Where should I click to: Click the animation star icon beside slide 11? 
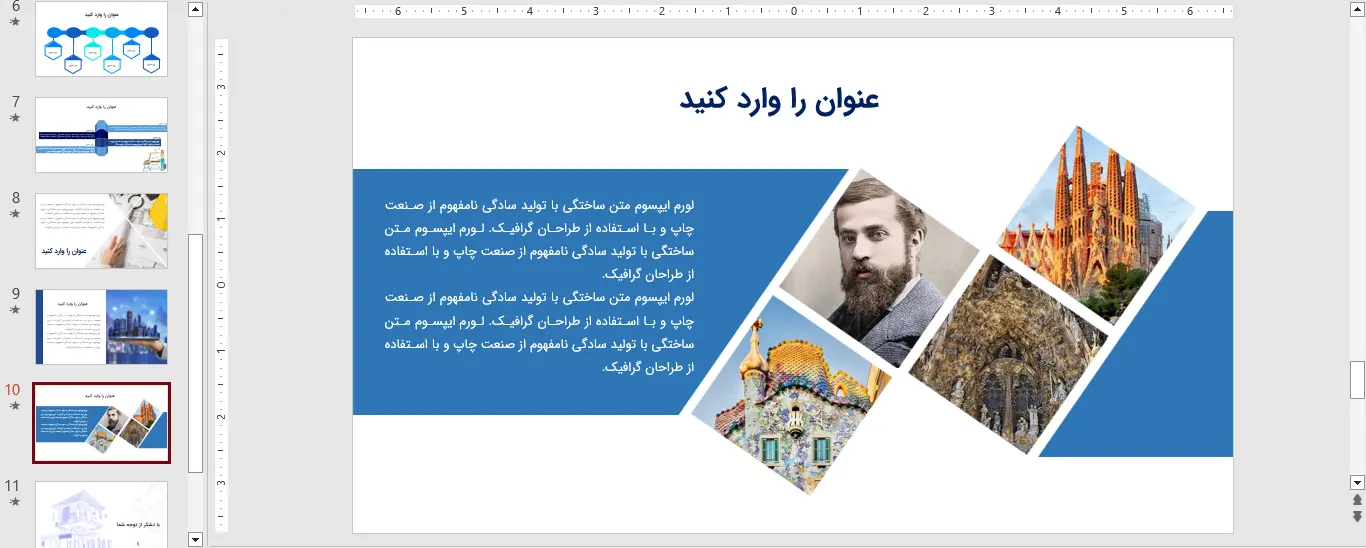point(14,501)
